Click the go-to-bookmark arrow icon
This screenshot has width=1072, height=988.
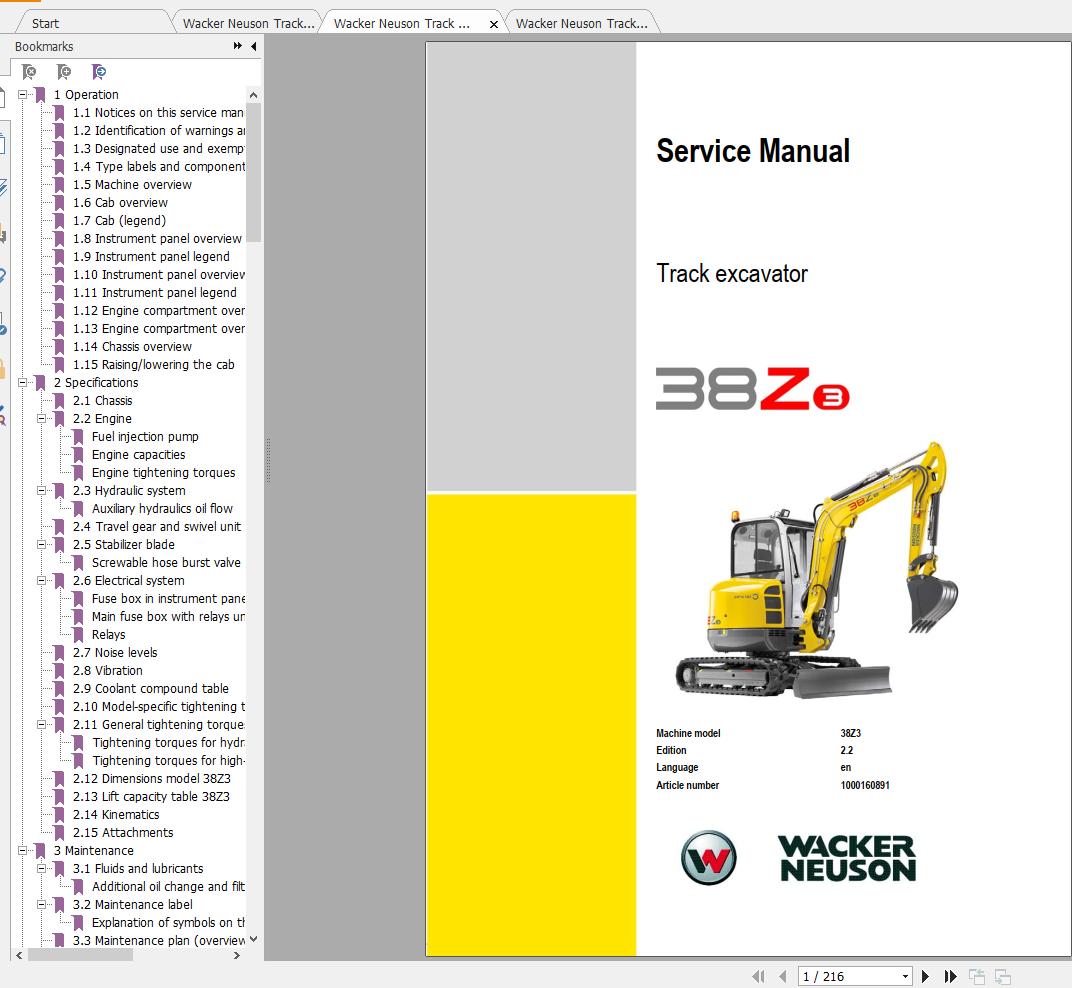99,72
